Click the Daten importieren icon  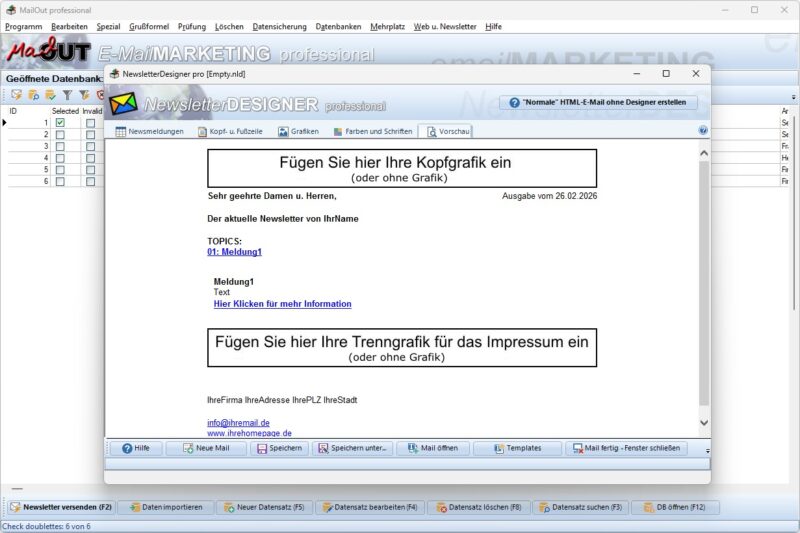(x=135, y=507)
